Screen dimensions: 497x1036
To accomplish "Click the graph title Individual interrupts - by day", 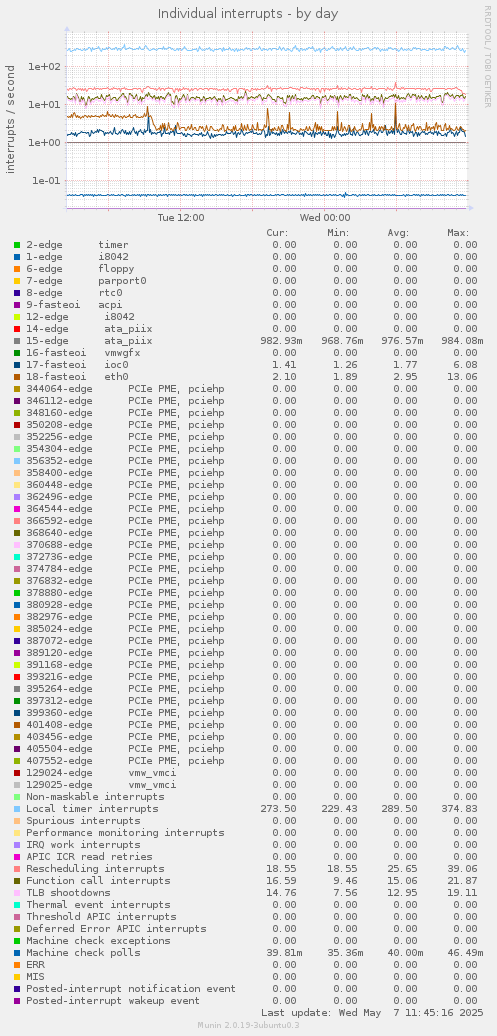I will (x=248, y=13).
